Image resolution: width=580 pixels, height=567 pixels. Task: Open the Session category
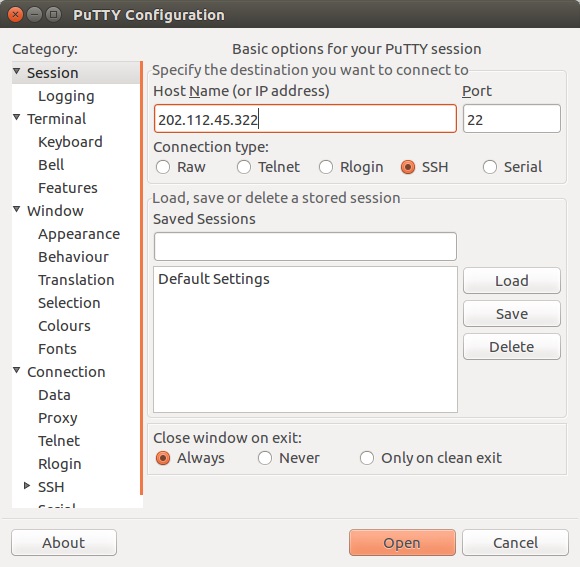53,73
